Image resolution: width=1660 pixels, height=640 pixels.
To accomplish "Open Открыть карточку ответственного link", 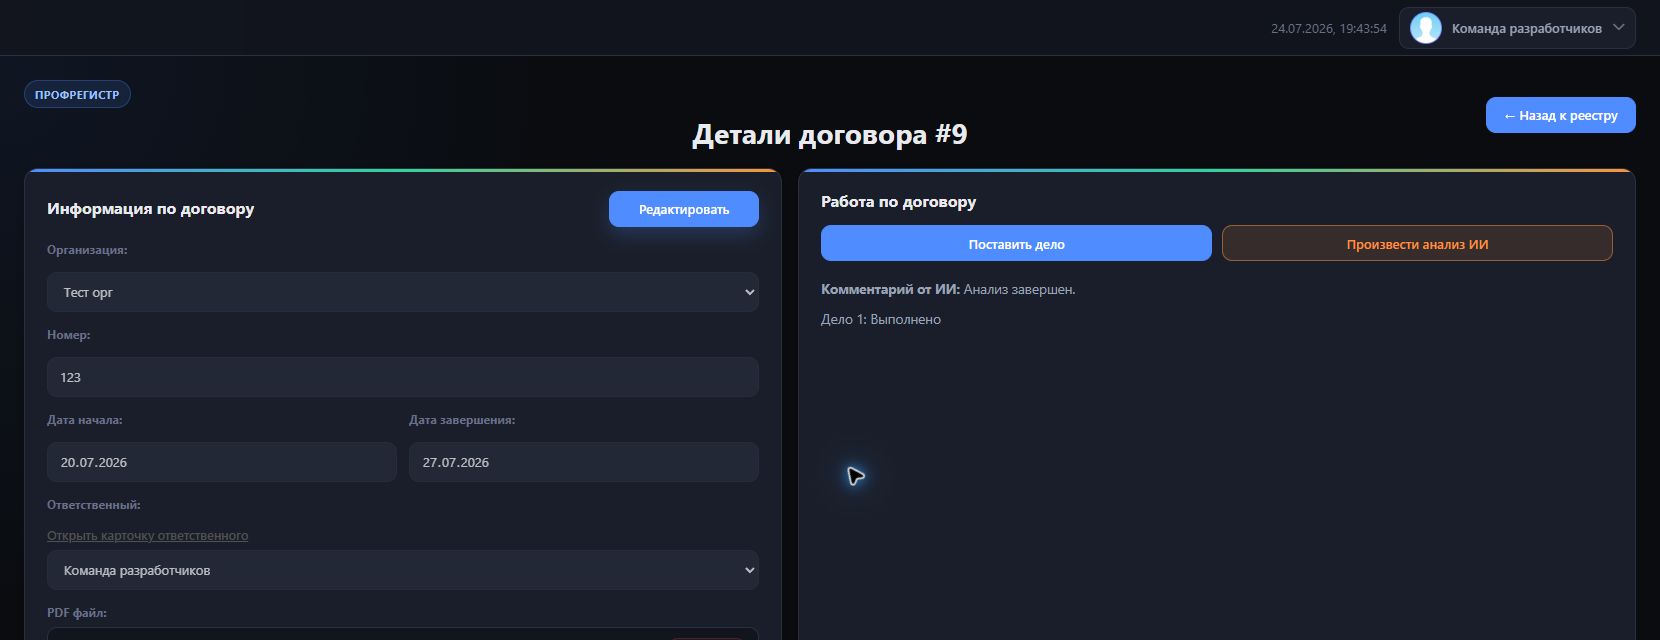I will [x=148, y=535].
